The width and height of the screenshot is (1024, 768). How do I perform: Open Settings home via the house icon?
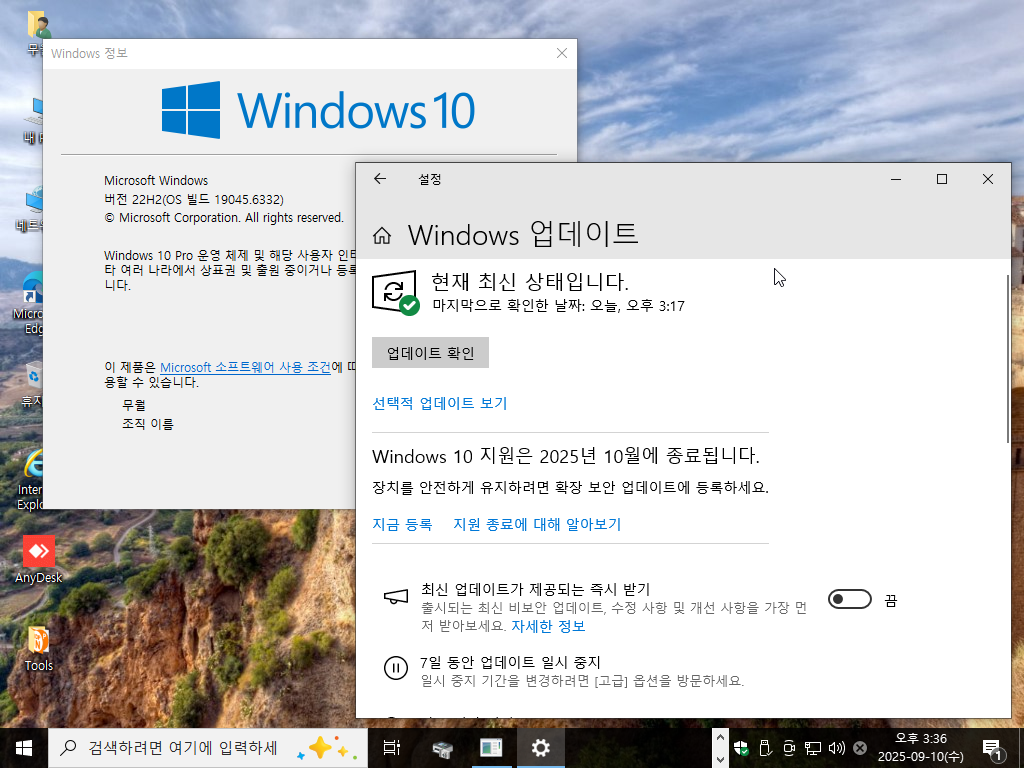(x=382, y=235)
